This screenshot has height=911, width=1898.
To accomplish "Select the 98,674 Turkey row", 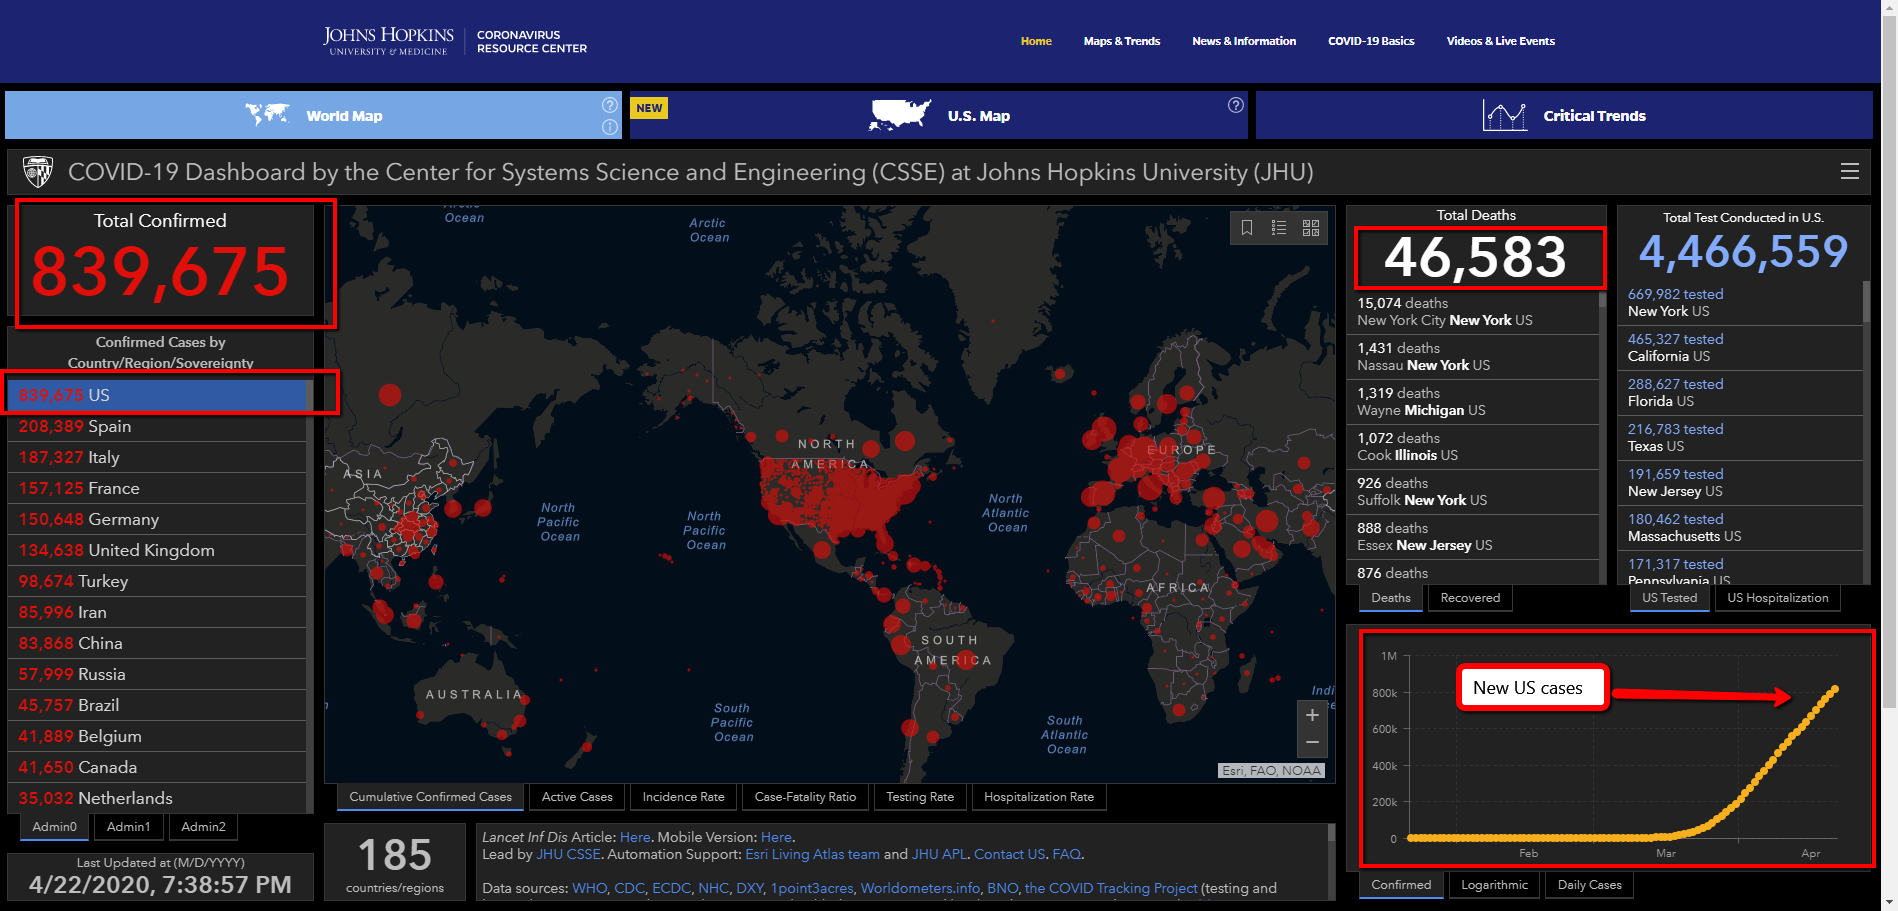I will coord(157,582).
